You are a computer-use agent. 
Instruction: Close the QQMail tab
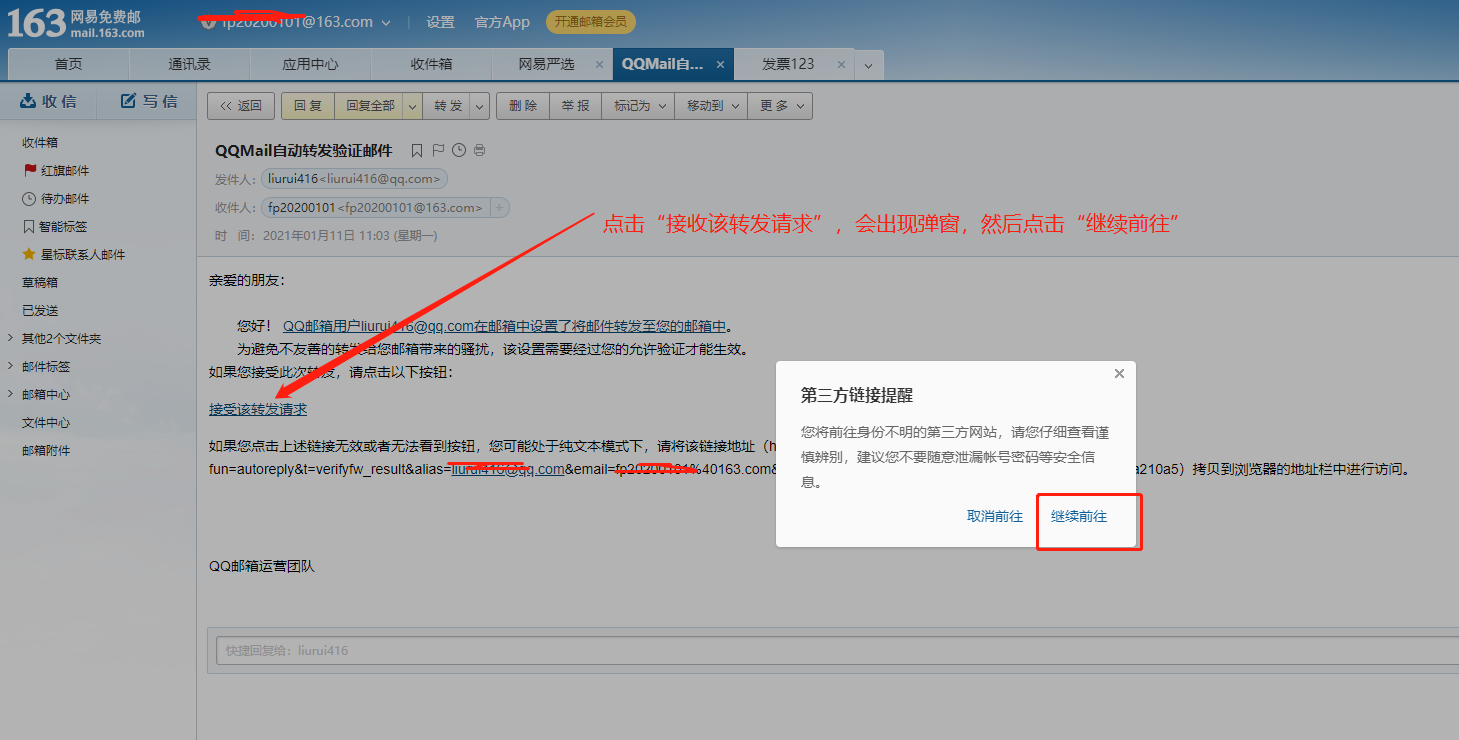click(719, 64)
